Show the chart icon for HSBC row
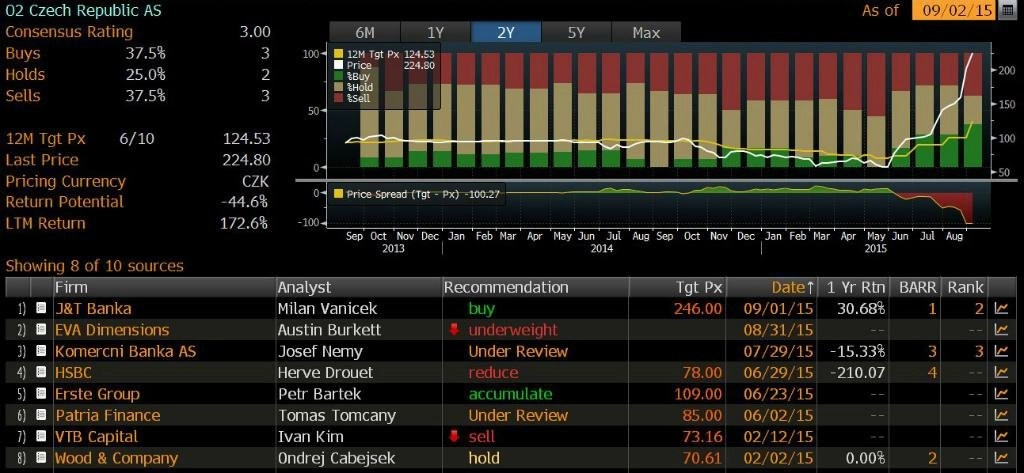 click(x=1000, y=372)
